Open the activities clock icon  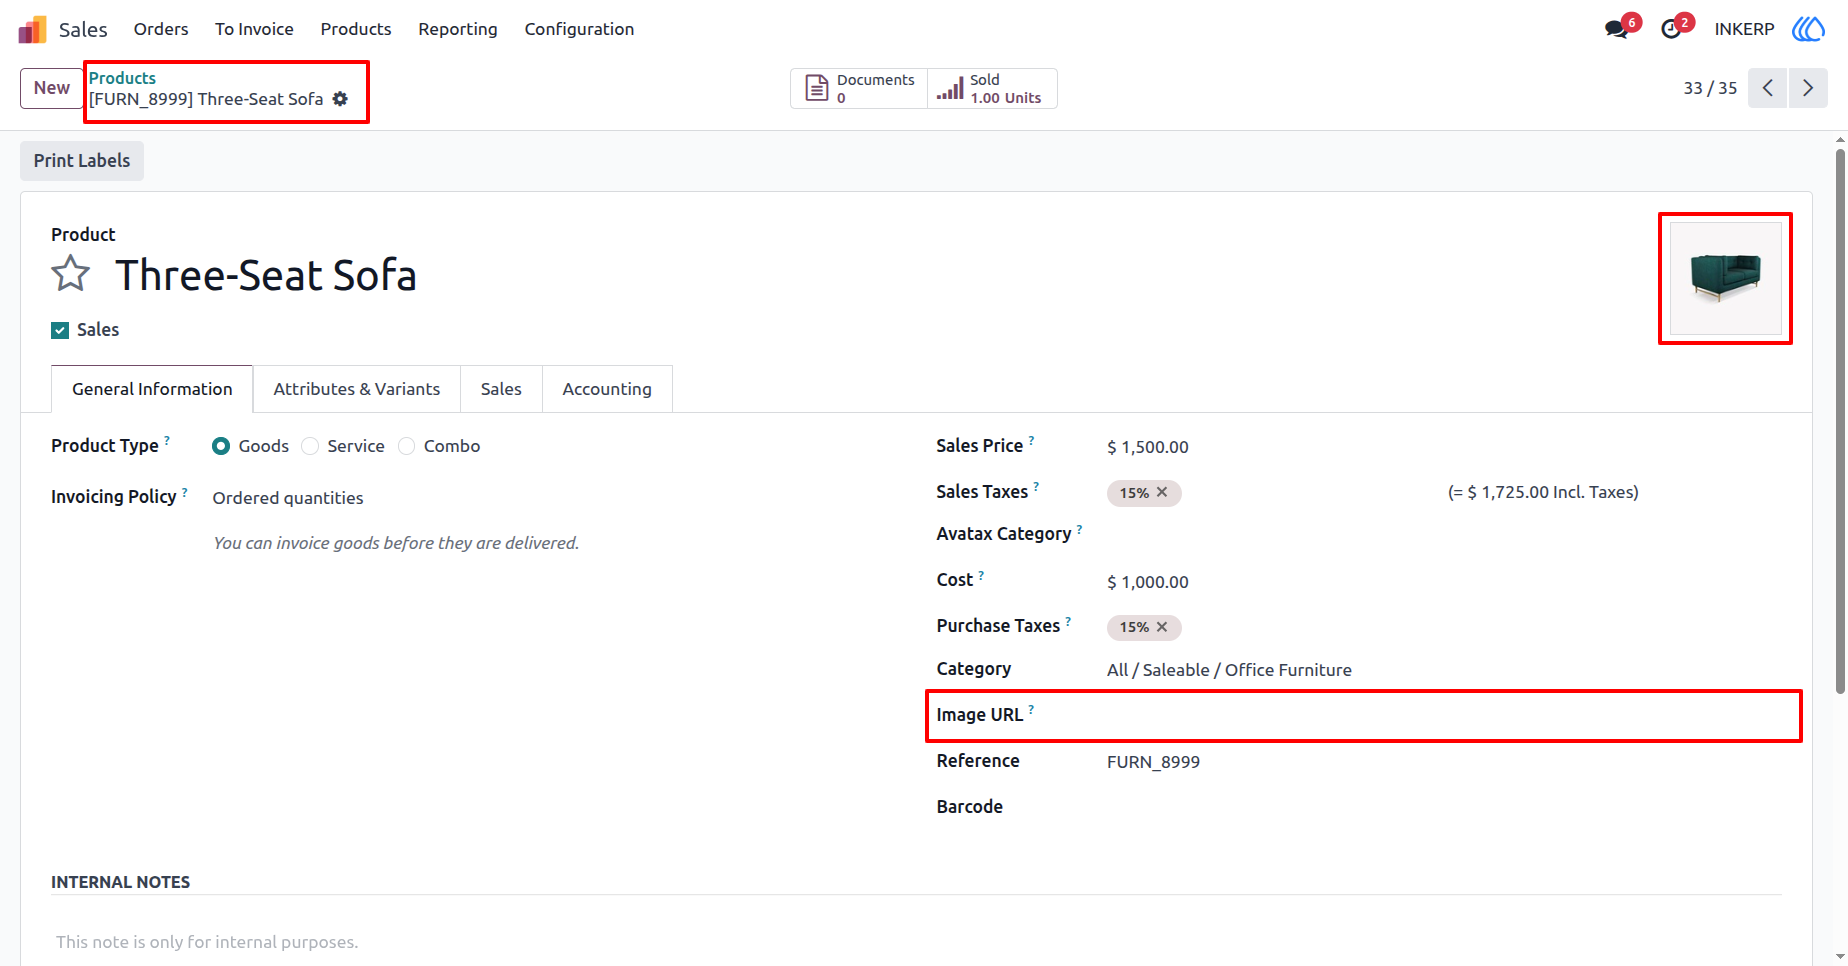pos(1671,29)
